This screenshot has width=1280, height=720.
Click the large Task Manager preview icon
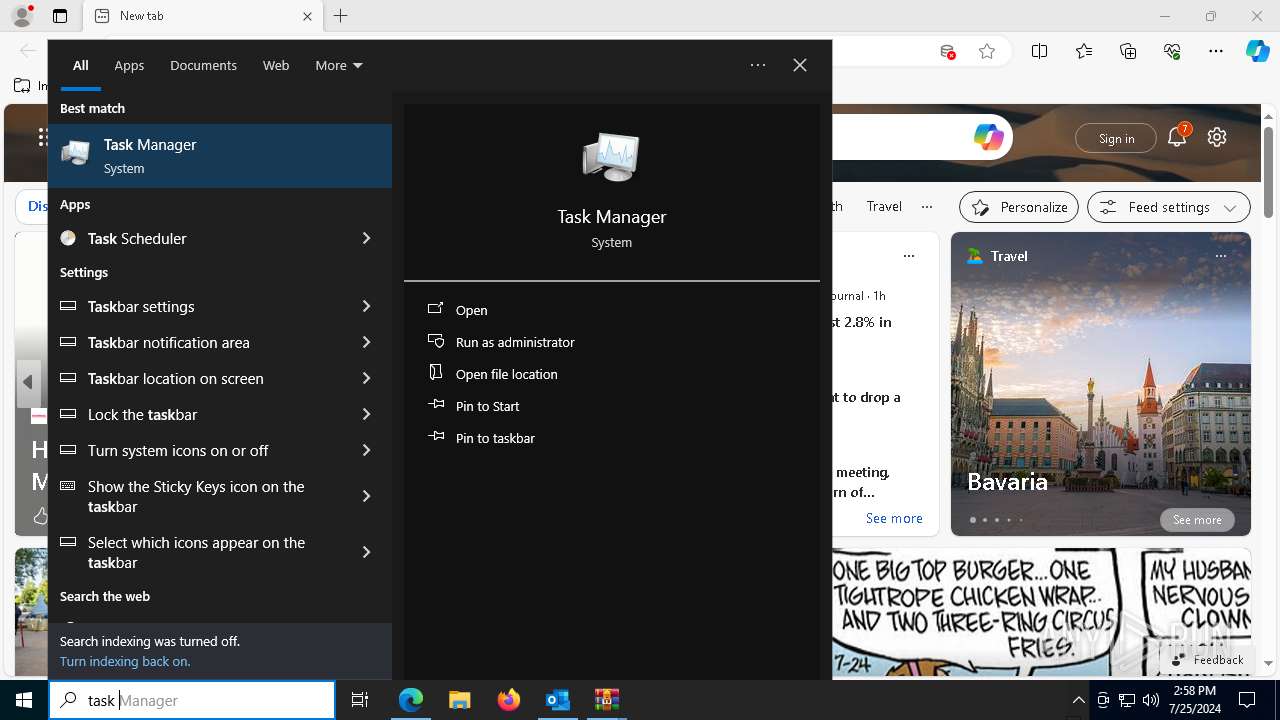[x=611, y=157]
